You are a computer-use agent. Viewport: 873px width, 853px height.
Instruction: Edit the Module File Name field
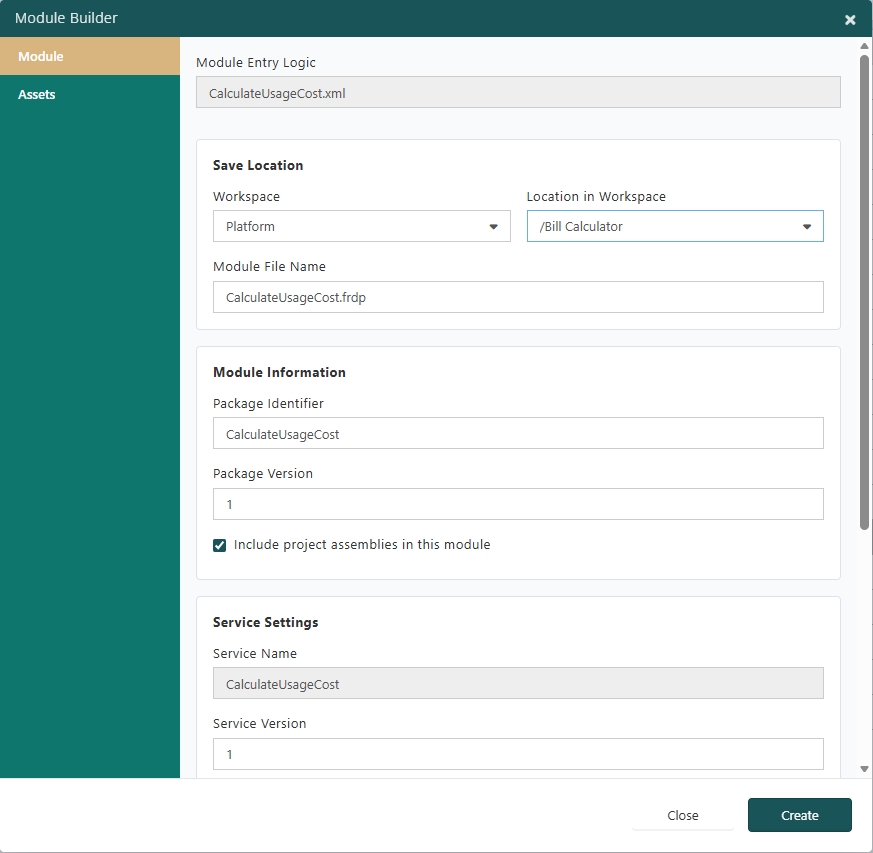click(x=518, y=297)
